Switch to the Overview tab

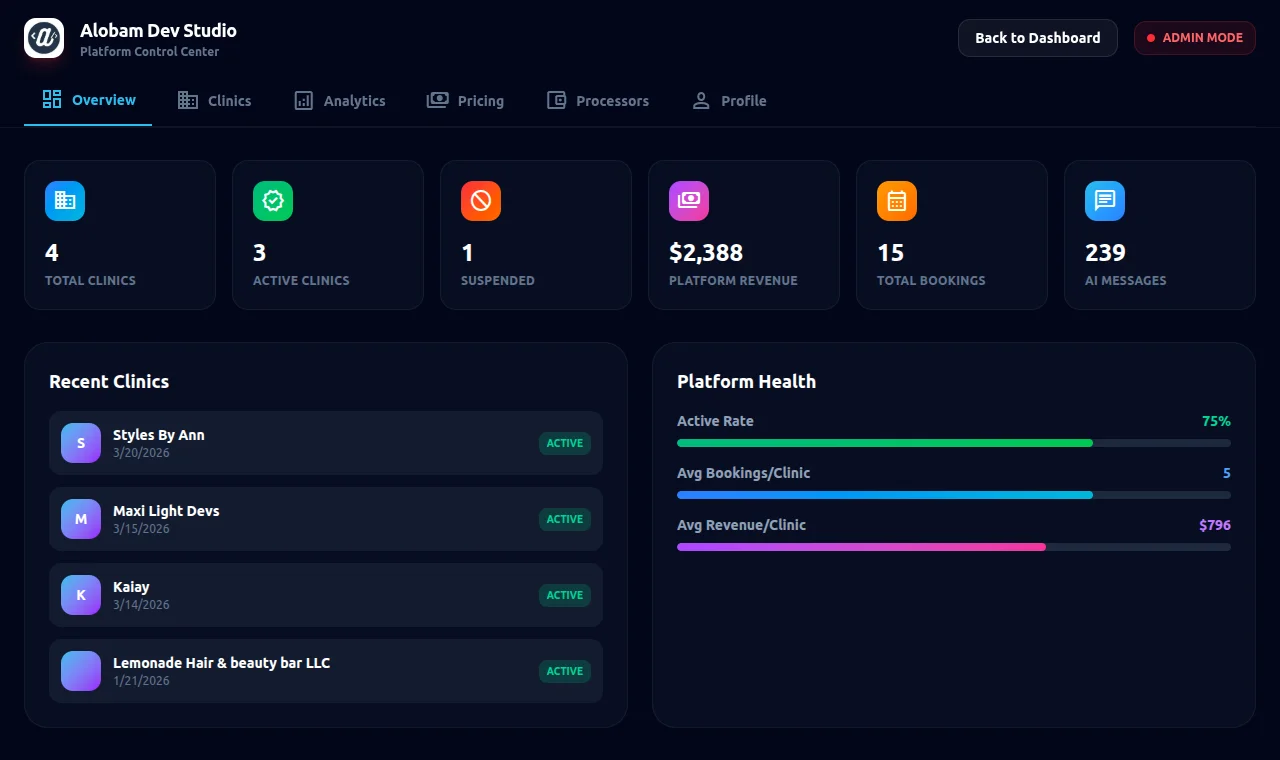88,100
